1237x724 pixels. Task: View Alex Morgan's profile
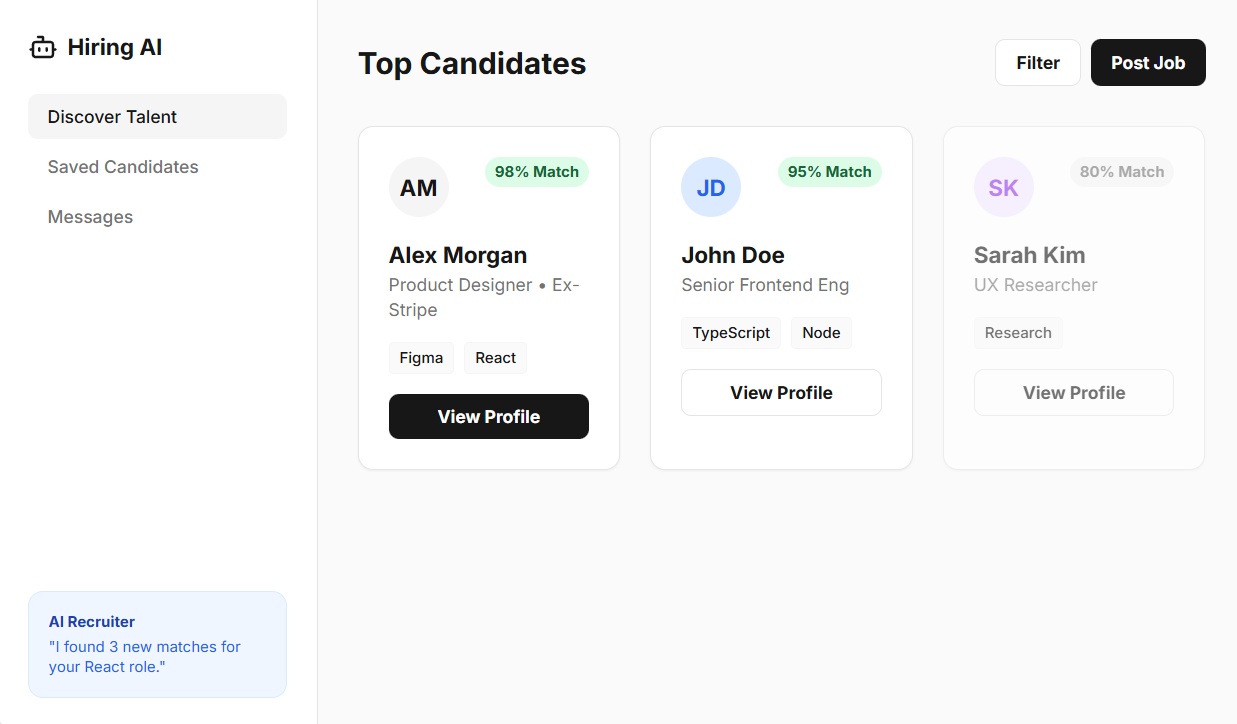tap(488, 416)
